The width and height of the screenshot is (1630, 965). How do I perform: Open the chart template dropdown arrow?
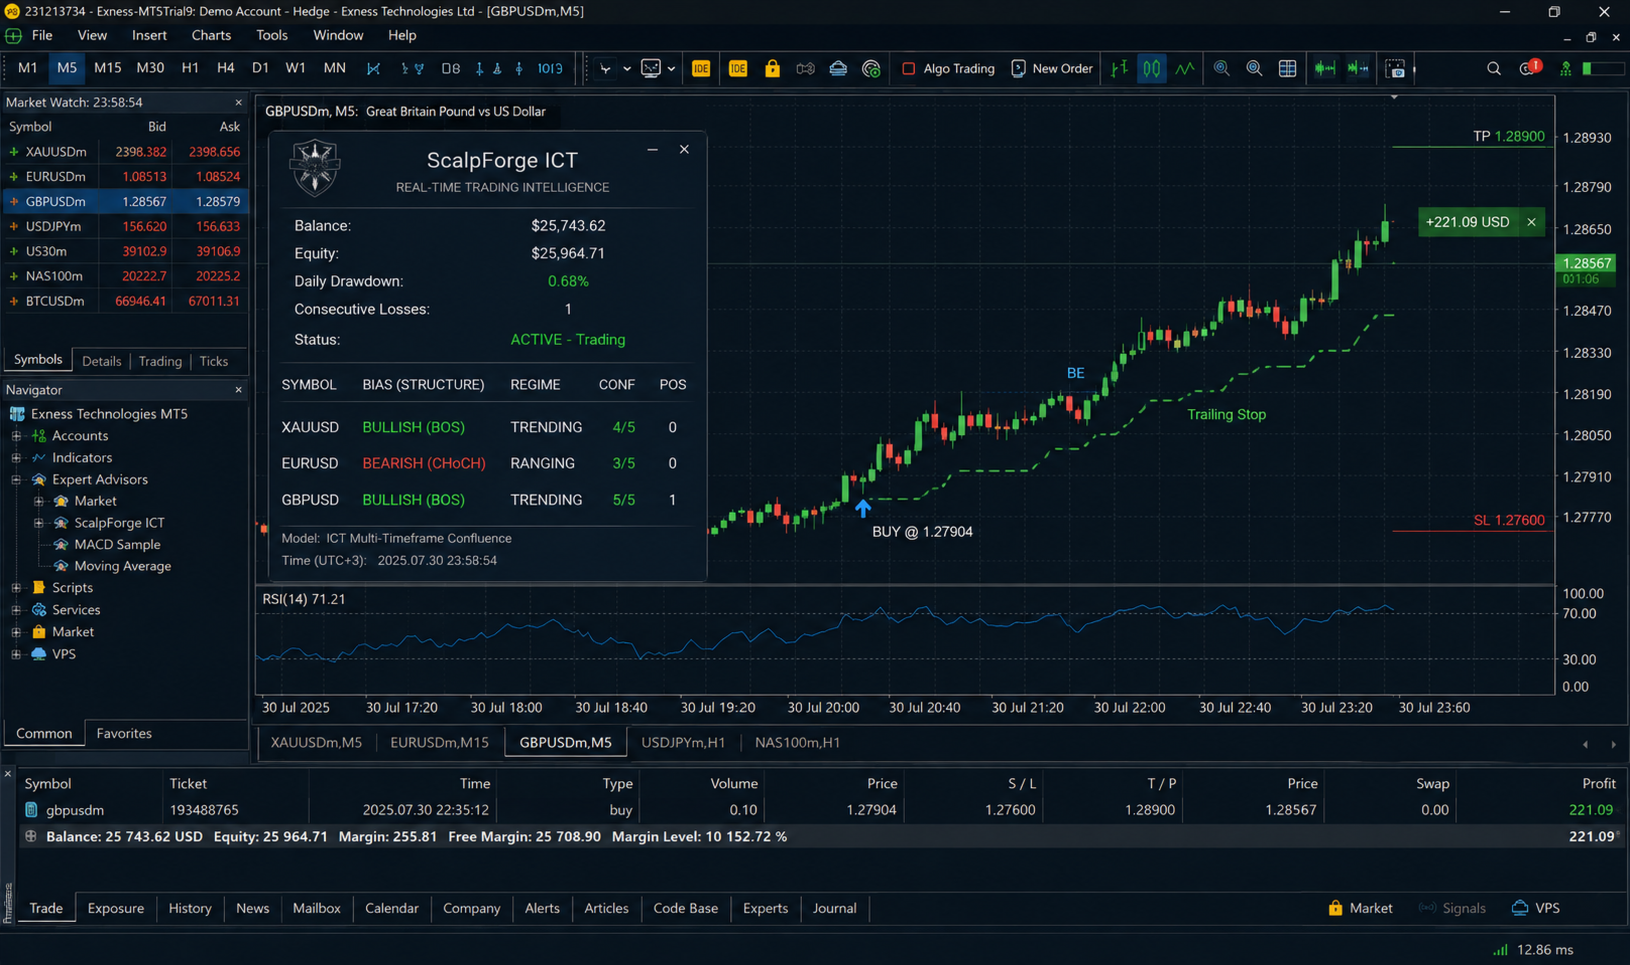point(671,68)
